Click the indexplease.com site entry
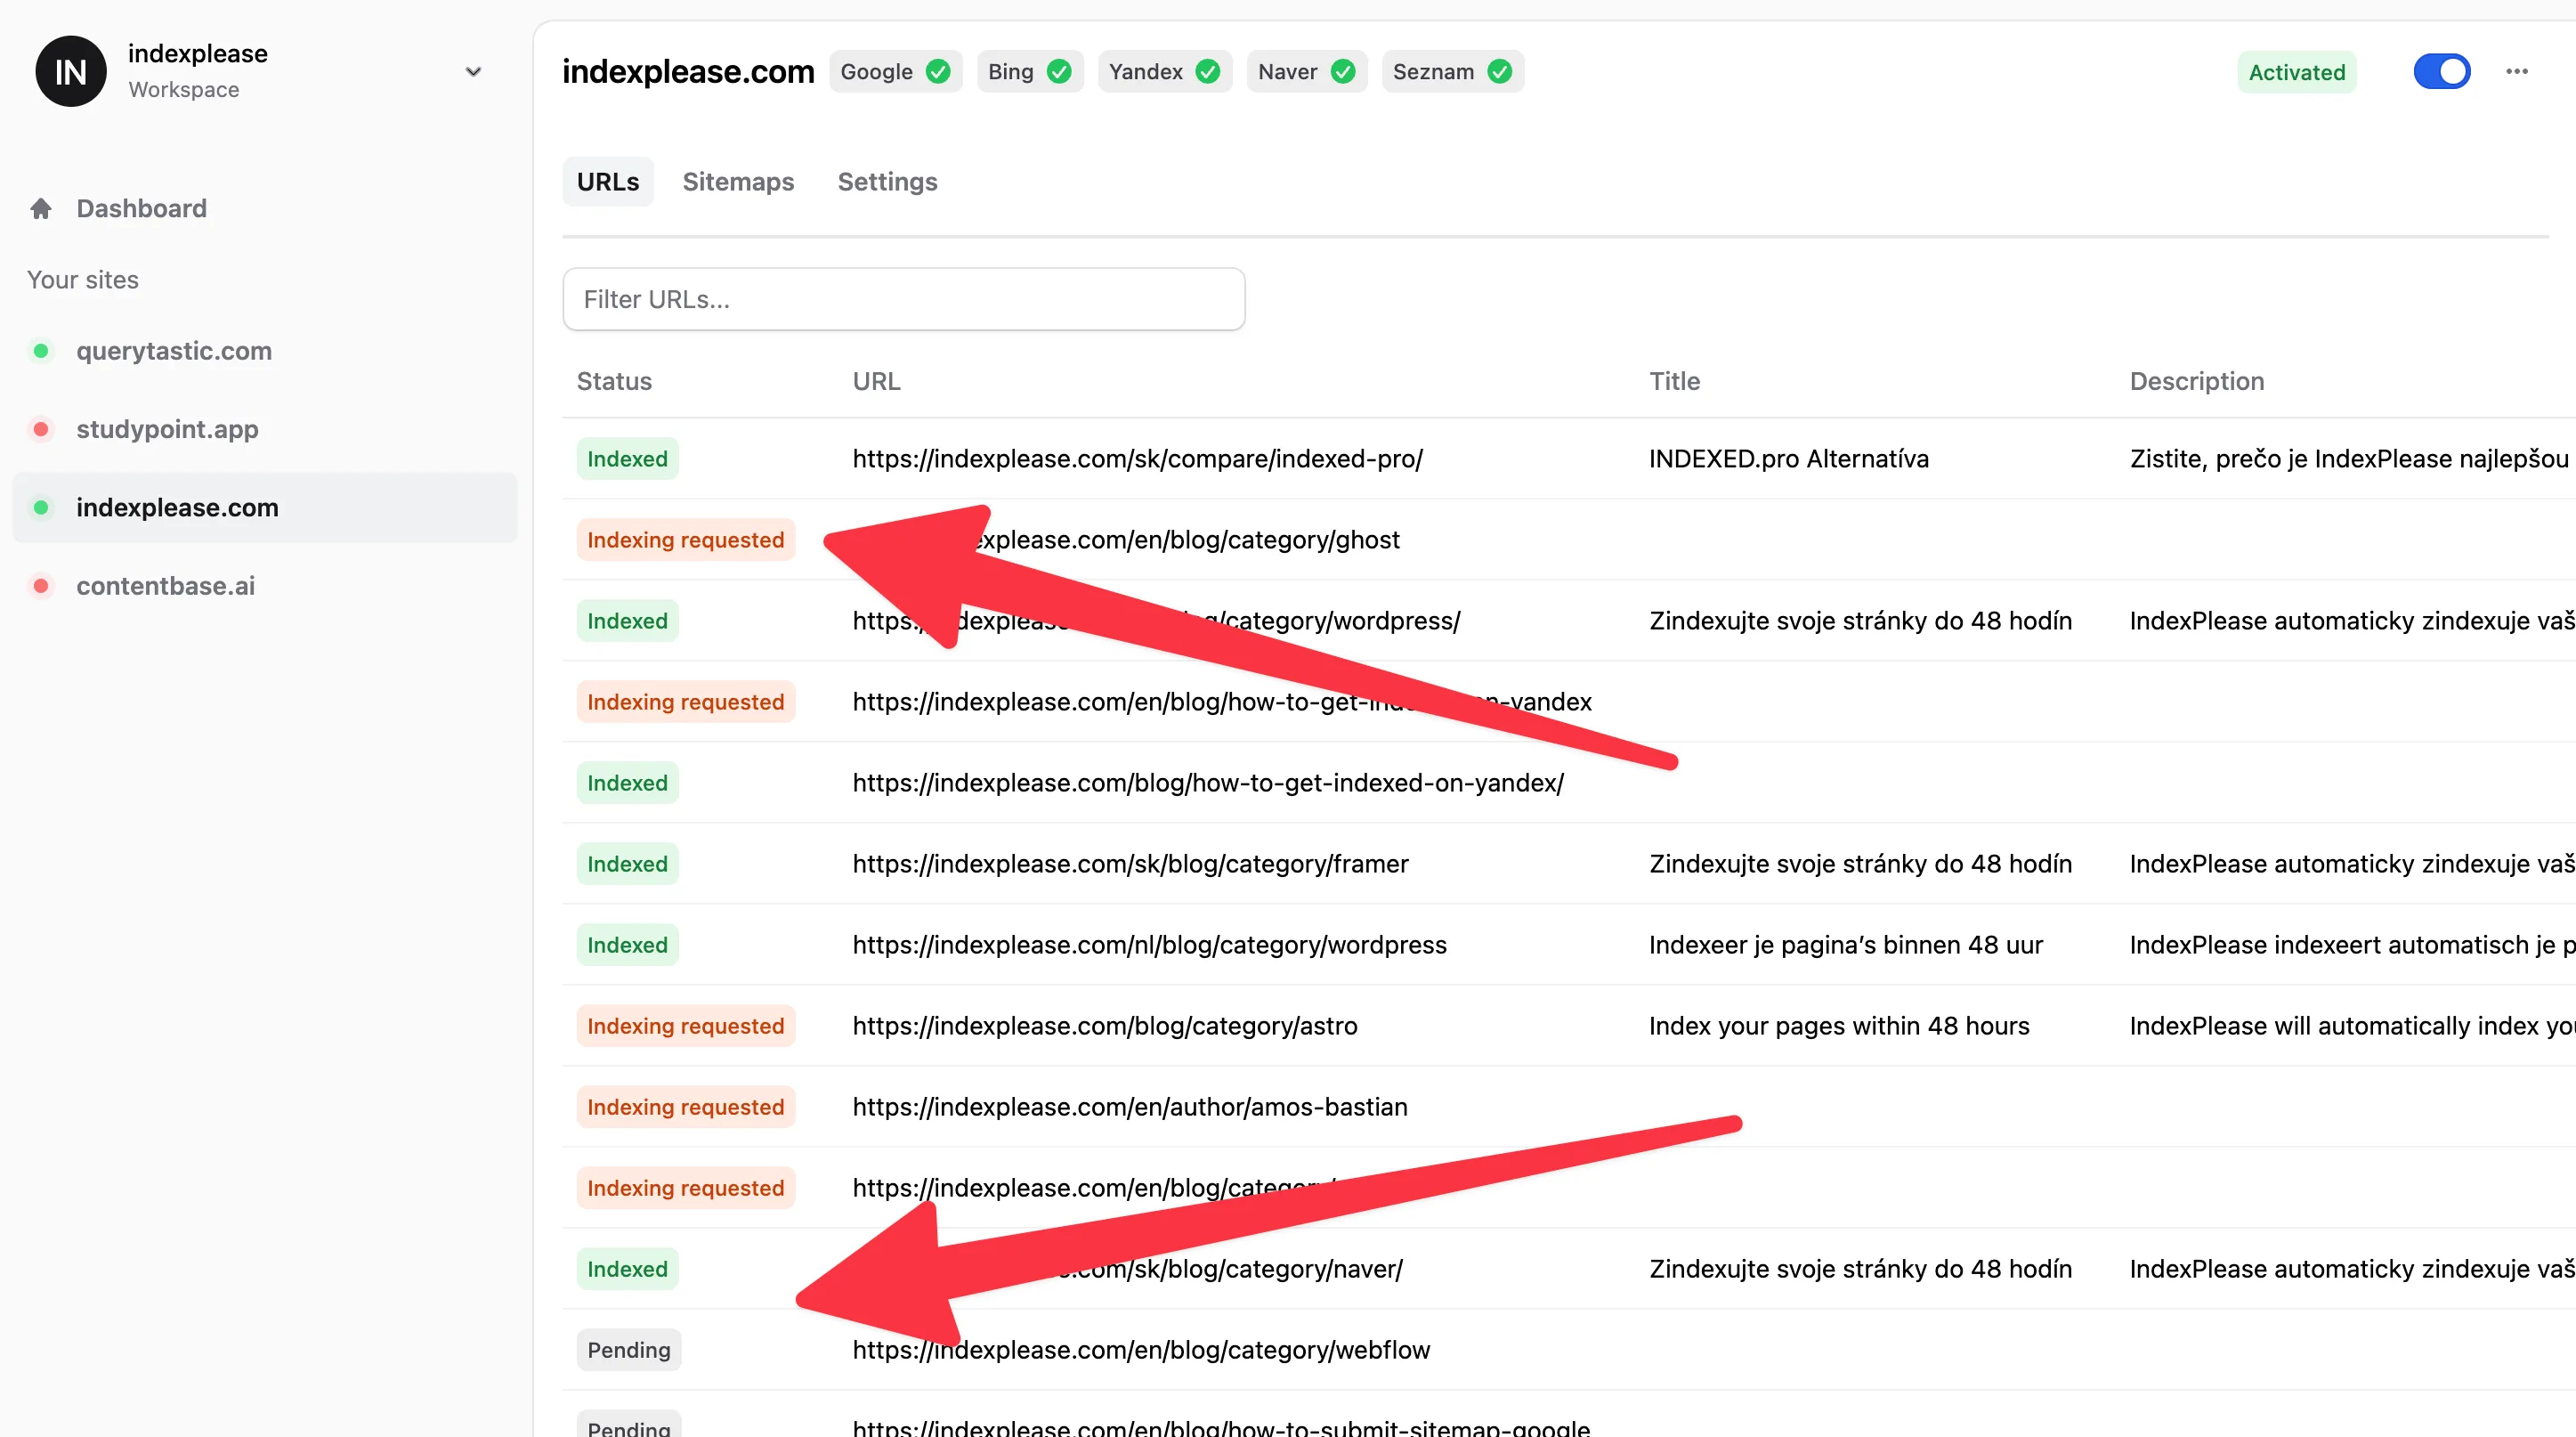 click(x=177, y=506)
